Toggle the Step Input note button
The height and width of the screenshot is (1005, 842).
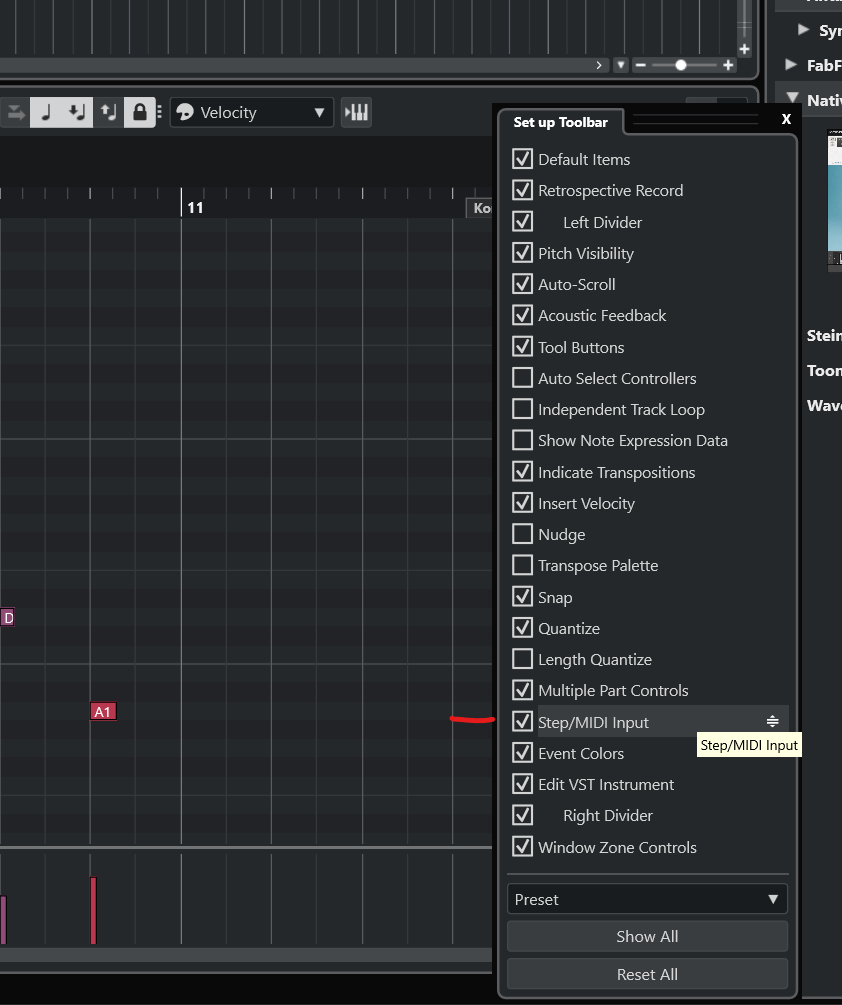pyautogui.click(x=45, y=112)
